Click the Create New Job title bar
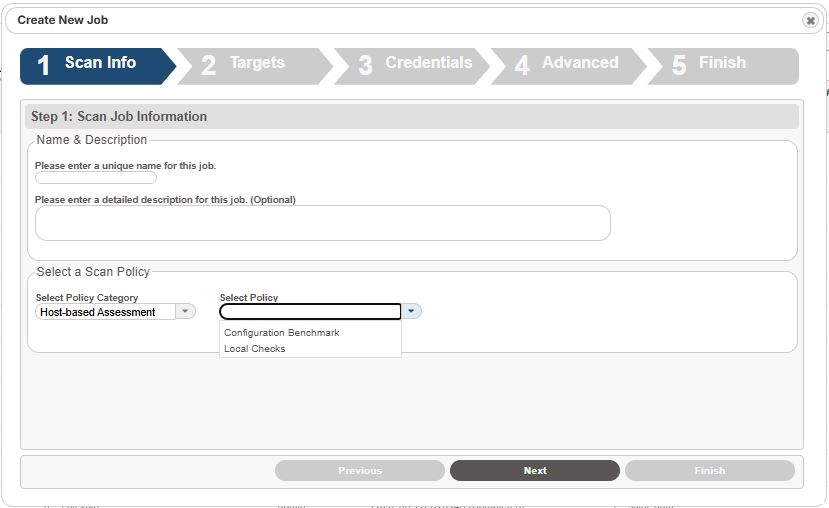Viewport: 829px width, 508px height. pos(404,20)
